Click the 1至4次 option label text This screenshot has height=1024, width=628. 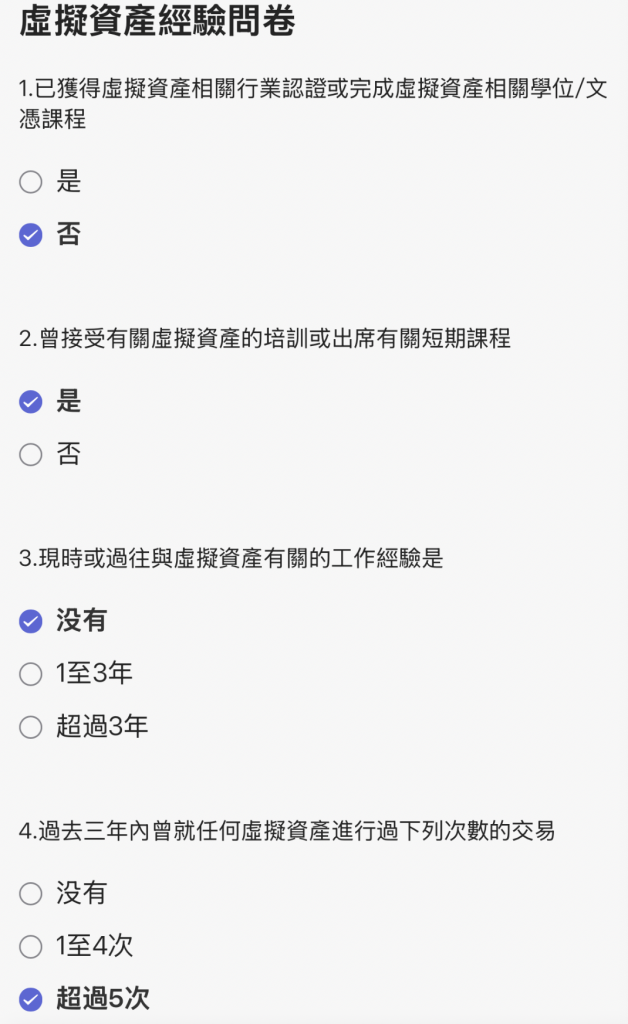pos(94,946)
